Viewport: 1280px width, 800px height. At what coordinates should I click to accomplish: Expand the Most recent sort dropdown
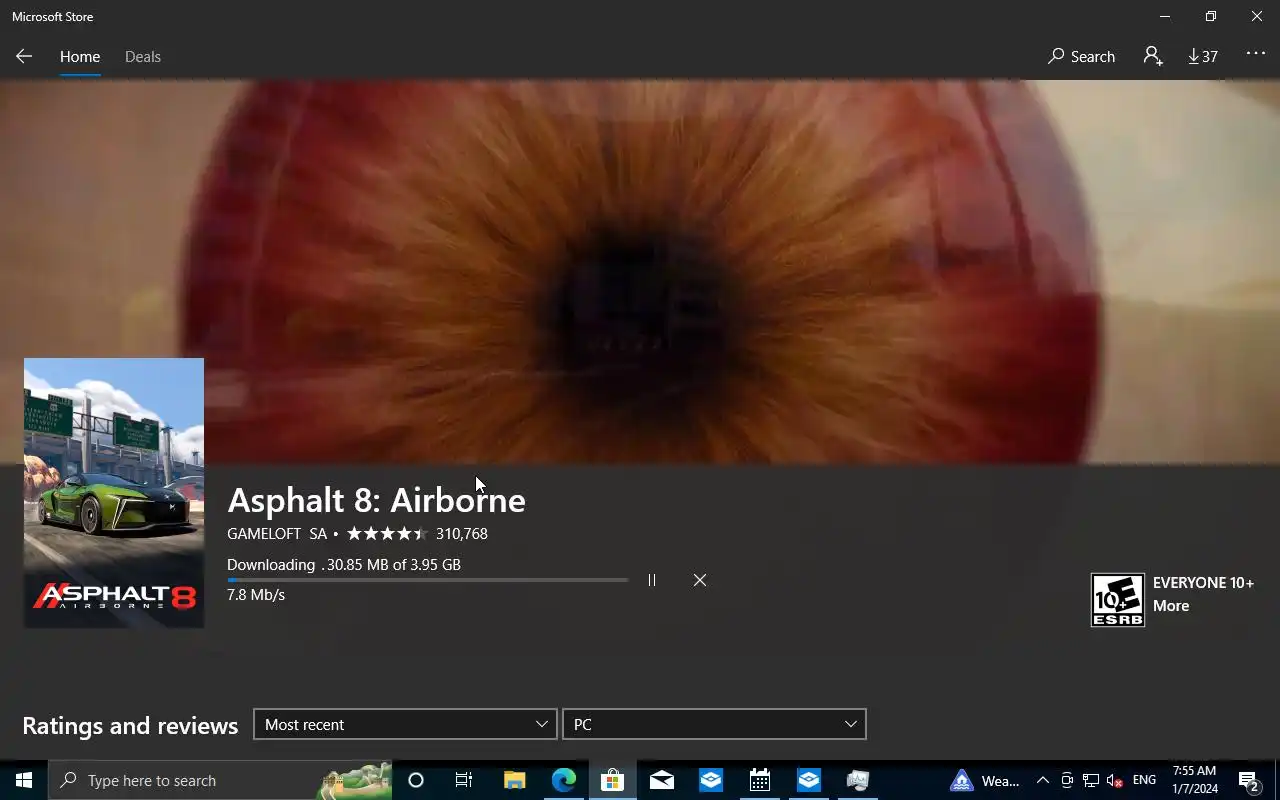click(x=405, y=724)
